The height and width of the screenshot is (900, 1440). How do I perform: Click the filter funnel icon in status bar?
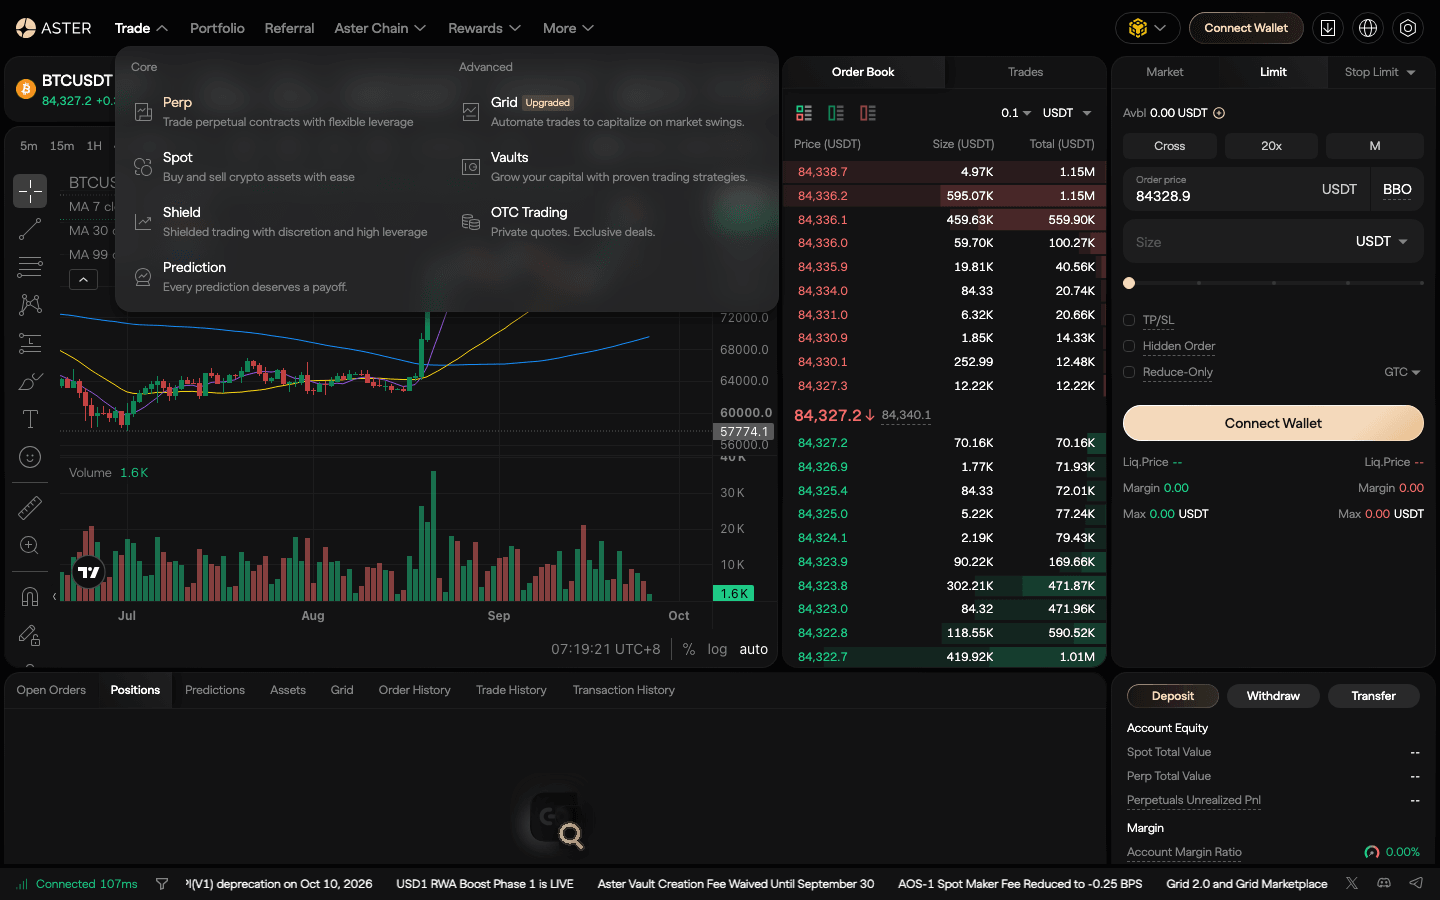[x=162, y=884]
